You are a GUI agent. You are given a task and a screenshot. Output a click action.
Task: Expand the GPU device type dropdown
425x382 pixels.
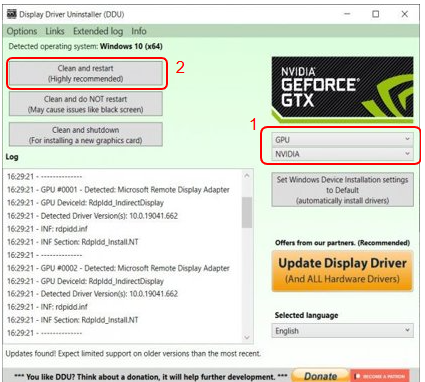342,140
